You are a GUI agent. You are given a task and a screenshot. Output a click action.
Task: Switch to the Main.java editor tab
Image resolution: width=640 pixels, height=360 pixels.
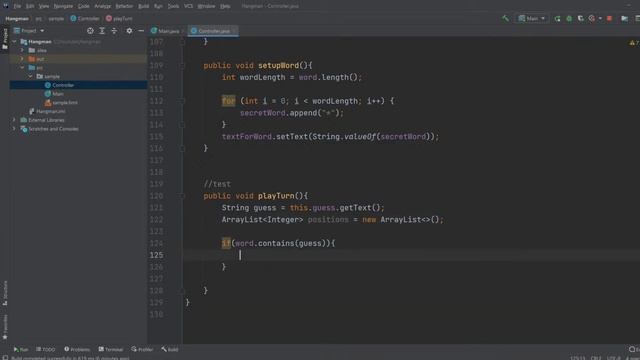coord(165,31)
